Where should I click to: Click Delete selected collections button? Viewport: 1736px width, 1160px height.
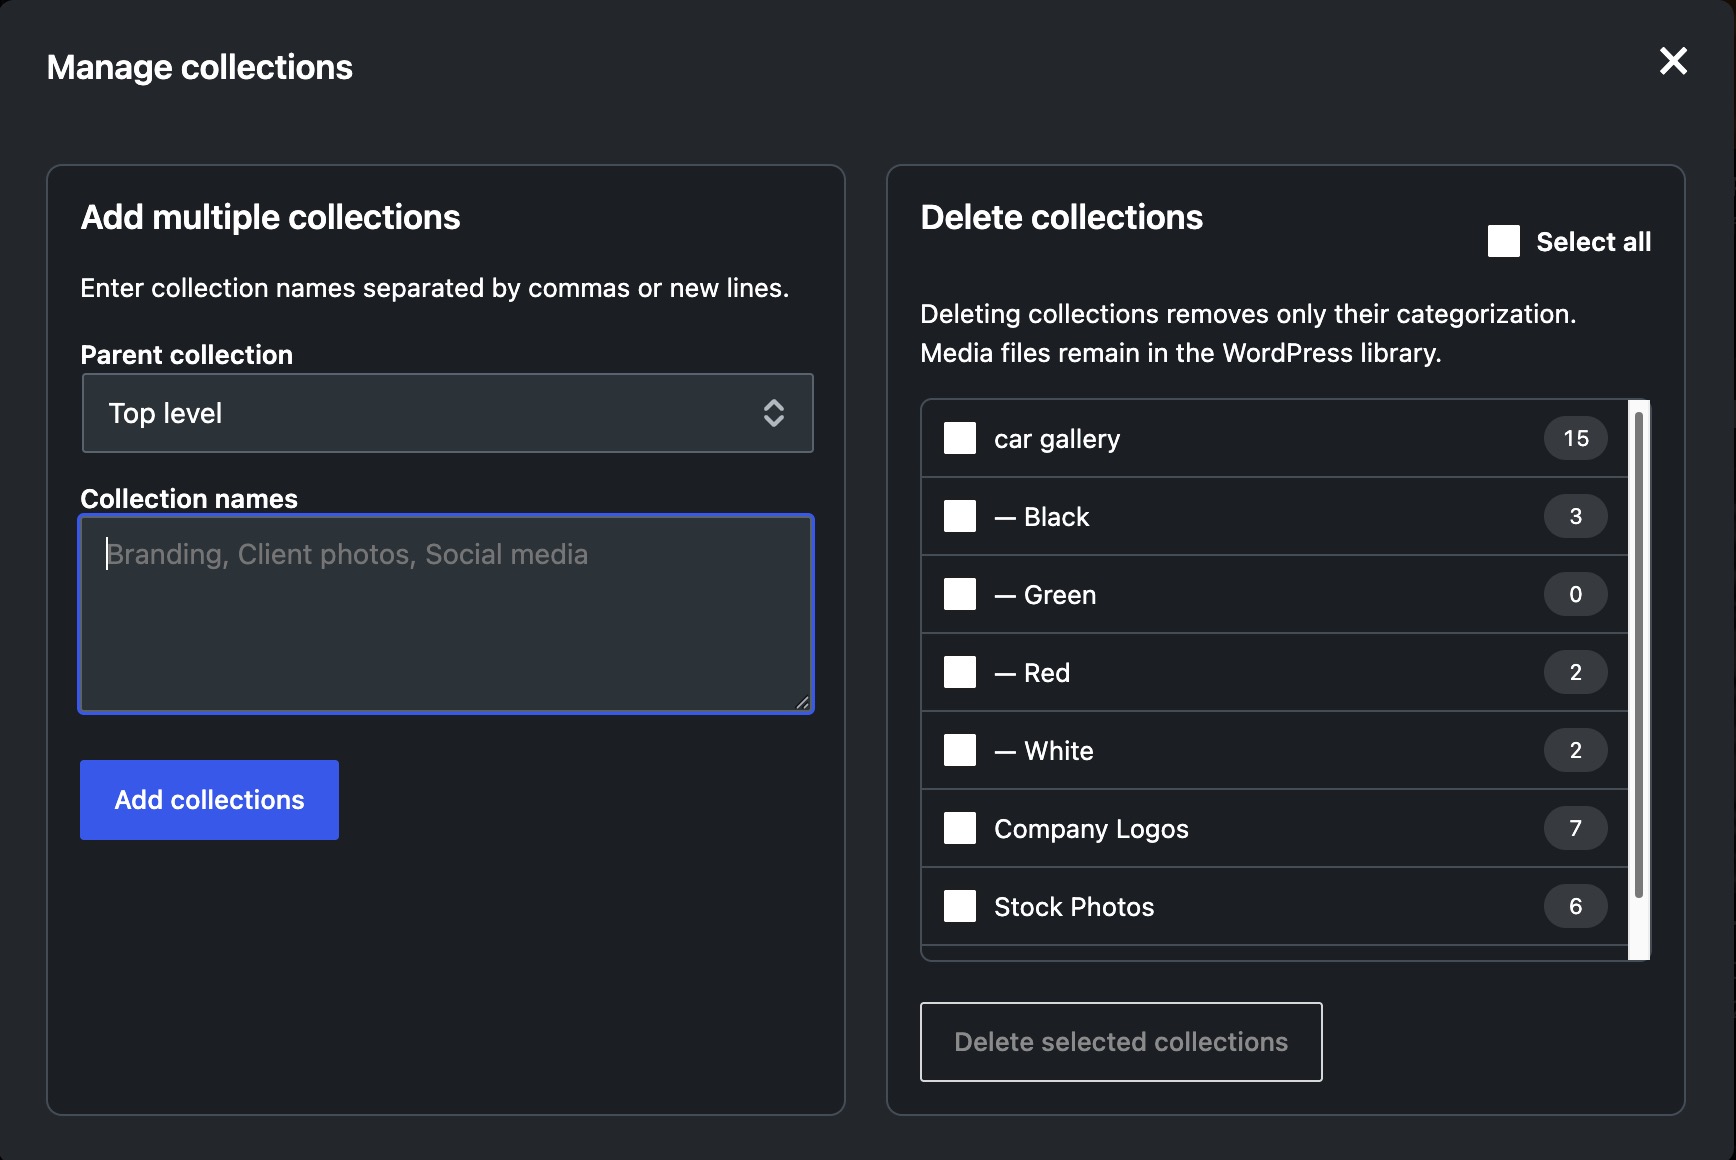[x=1121, y=1042]
